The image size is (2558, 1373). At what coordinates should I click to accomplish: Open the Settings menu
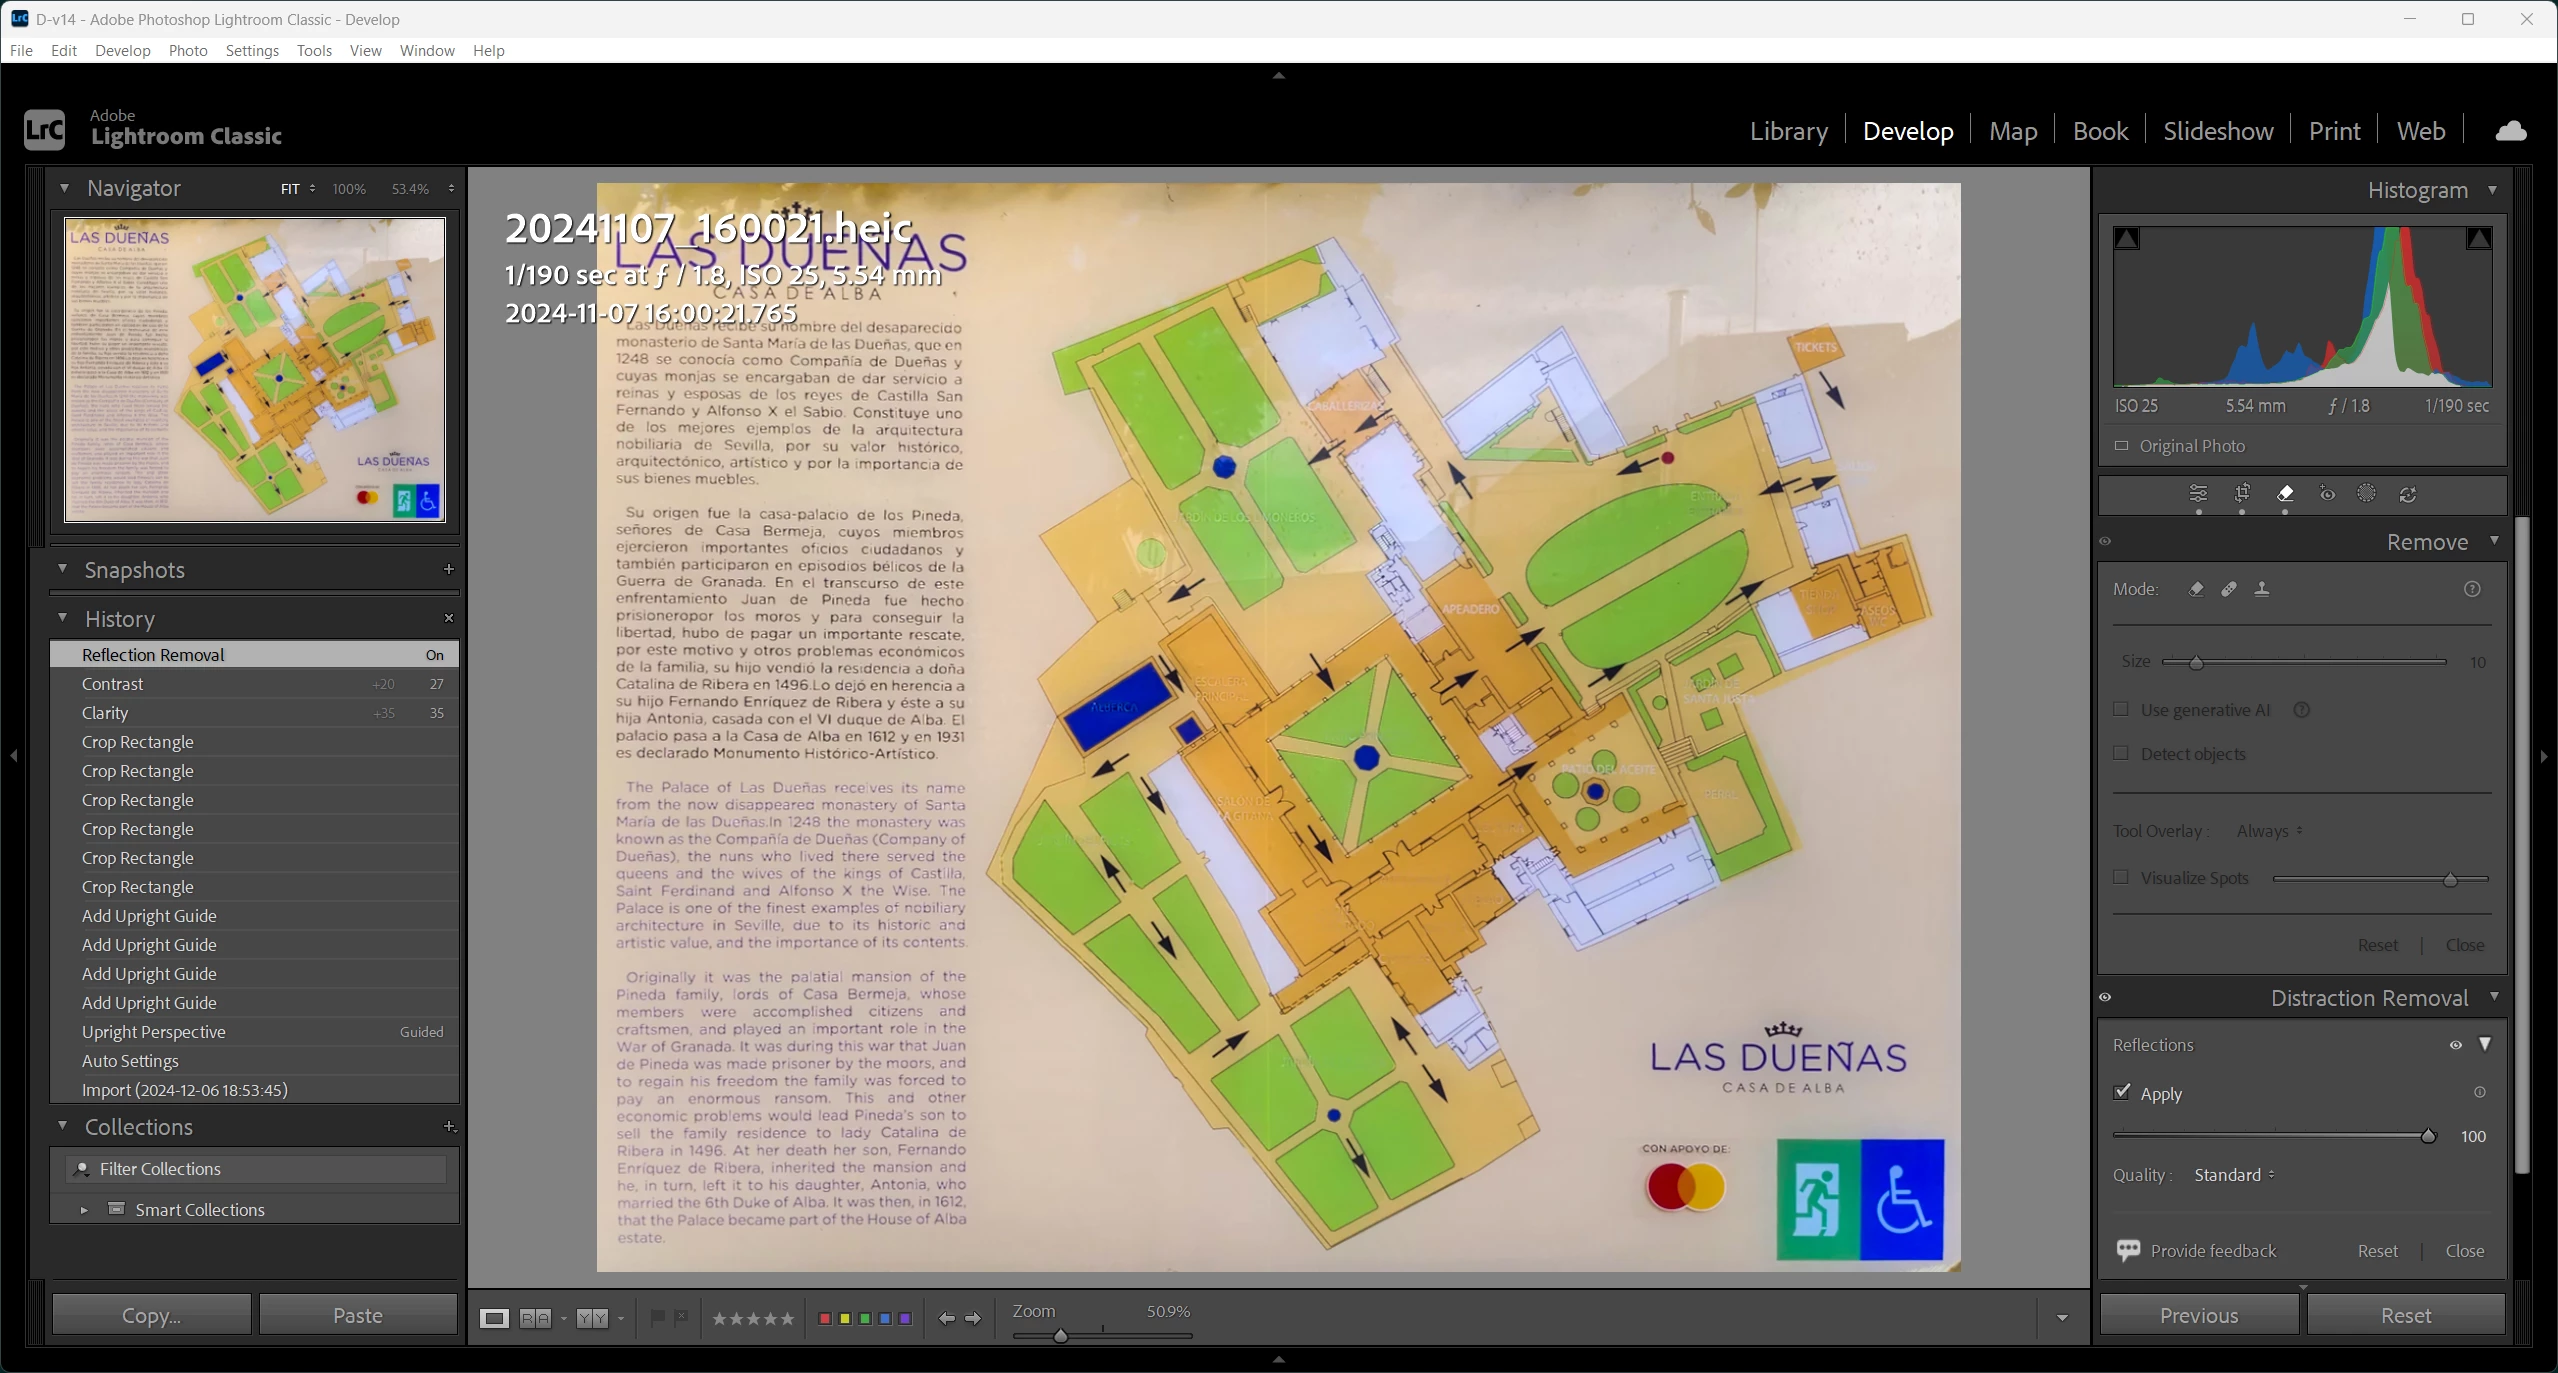click(252, 50)
